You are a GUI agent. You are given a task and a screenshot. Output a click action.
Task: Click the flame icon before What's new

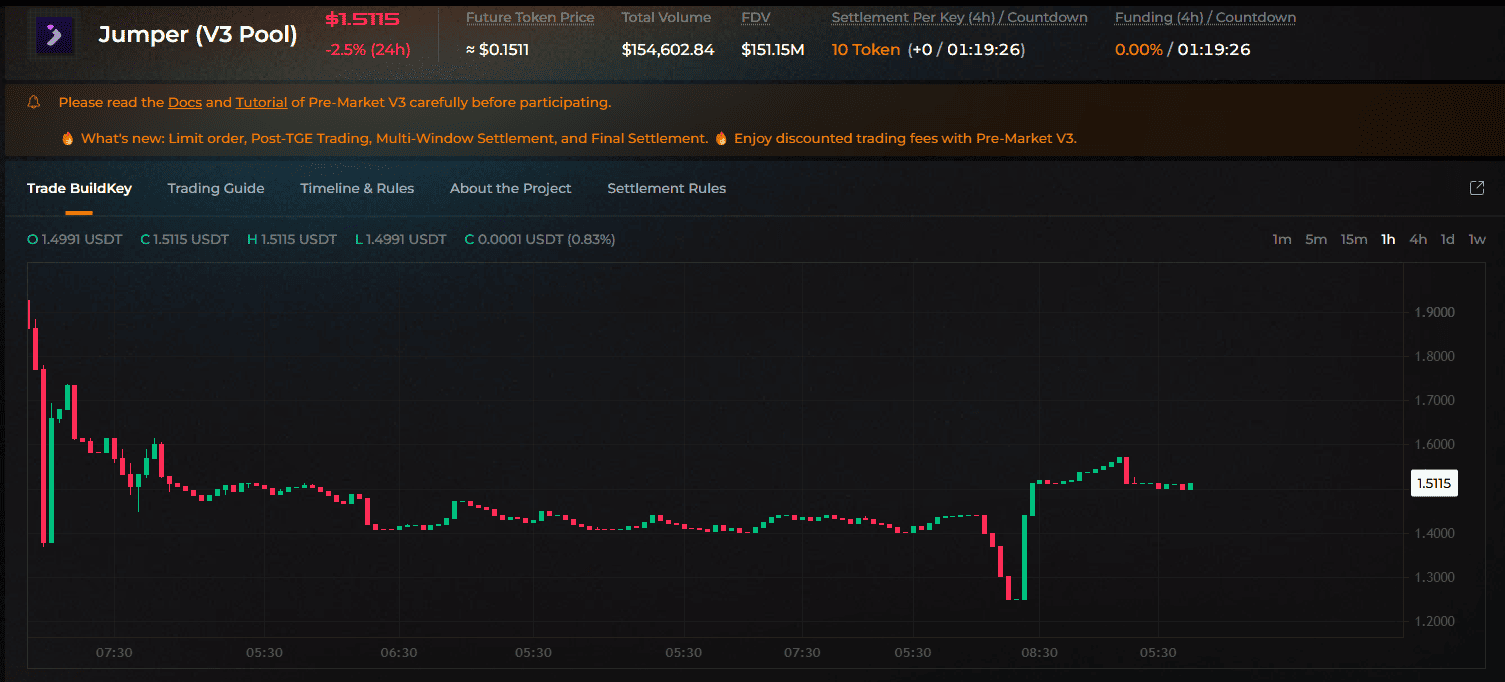coord(68,139)
